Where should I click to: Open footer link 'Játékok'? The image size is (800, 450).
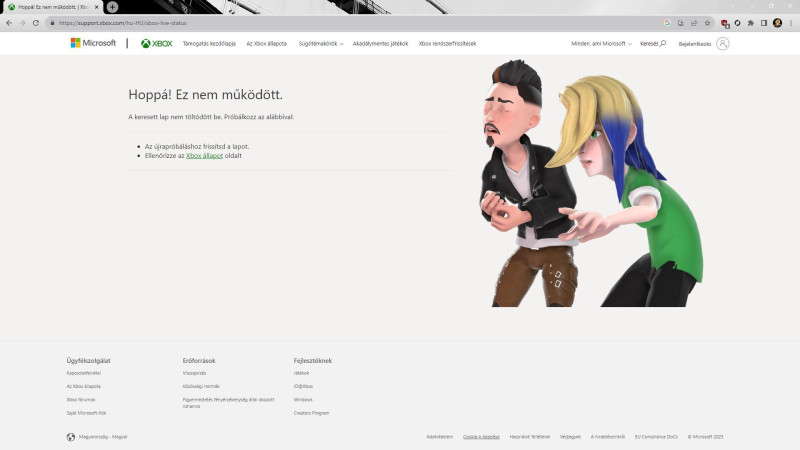[301, 373]
